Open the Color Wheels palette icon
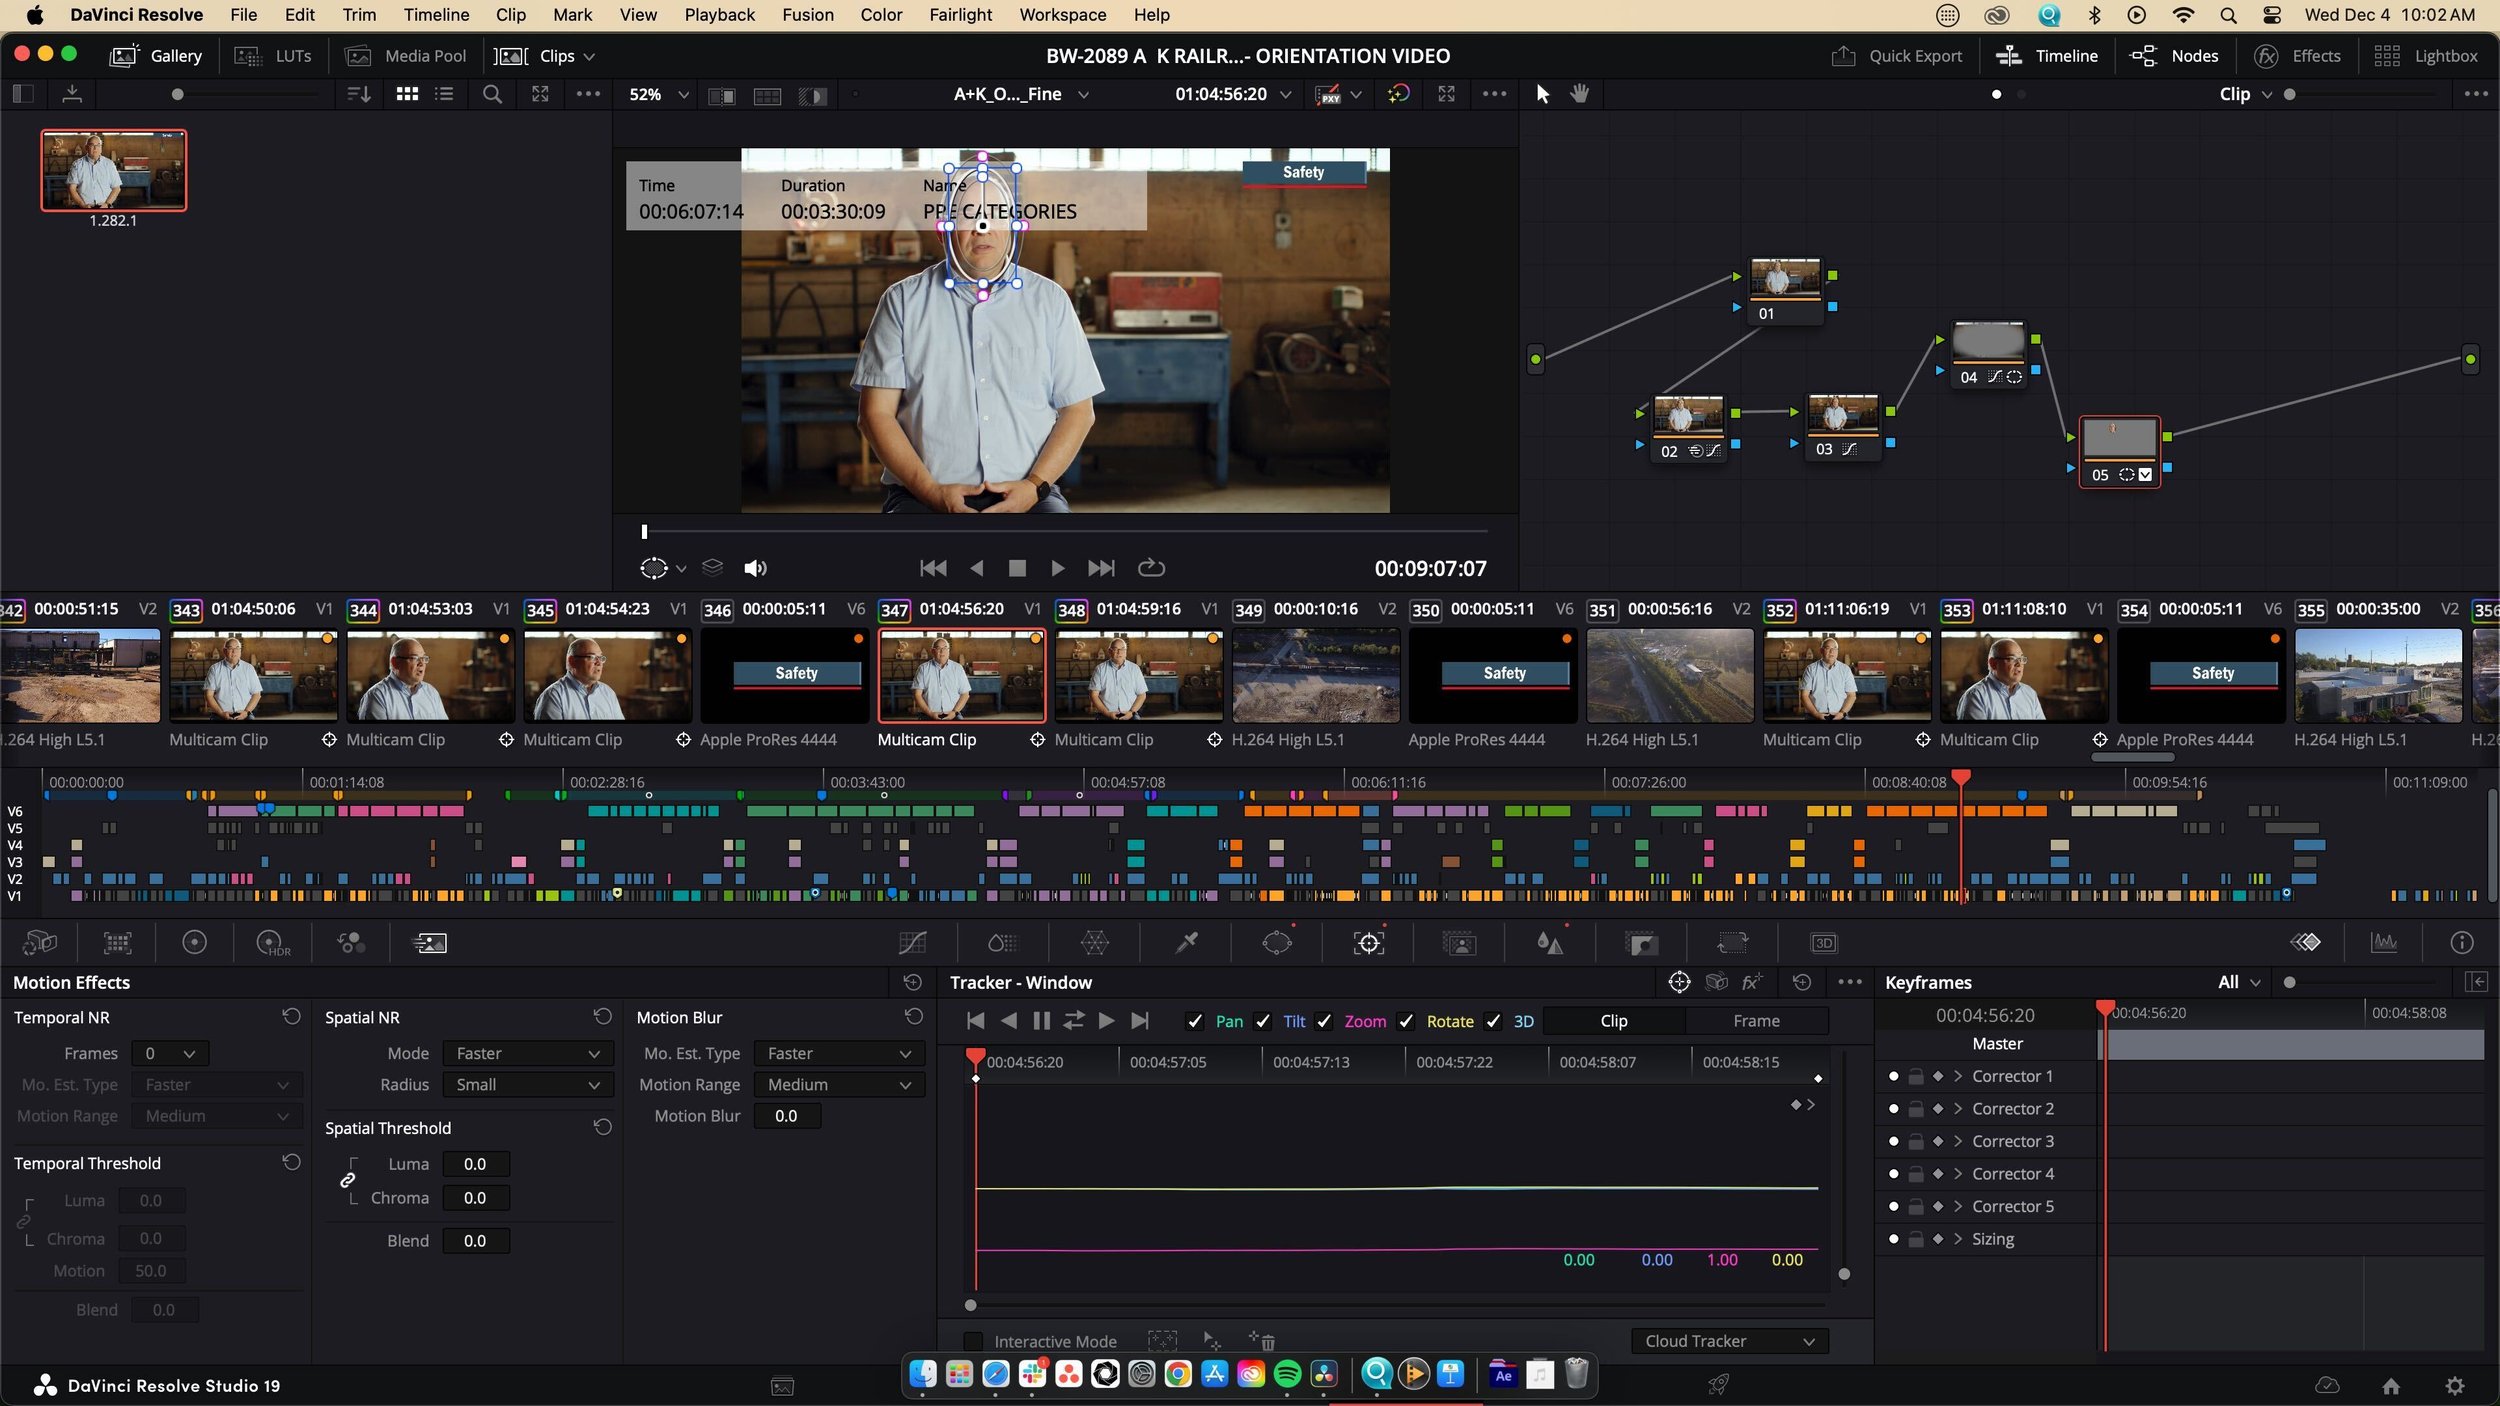 194,943
